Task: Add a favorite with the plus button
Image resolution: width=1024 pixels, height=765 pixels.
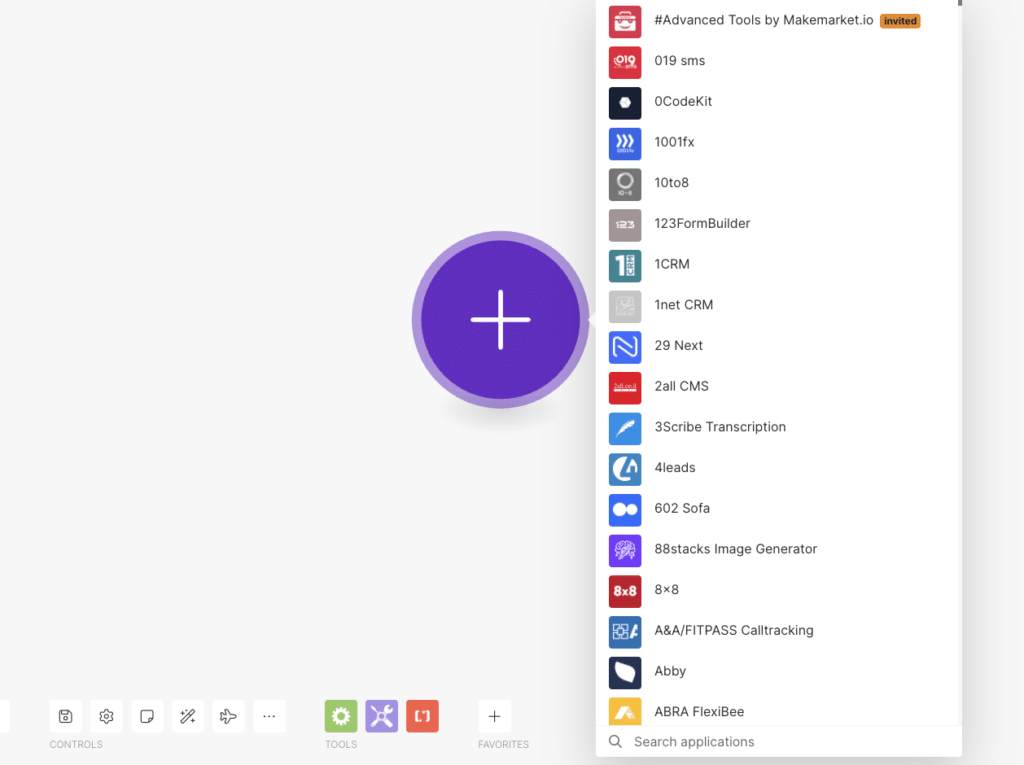Action: 494,716
